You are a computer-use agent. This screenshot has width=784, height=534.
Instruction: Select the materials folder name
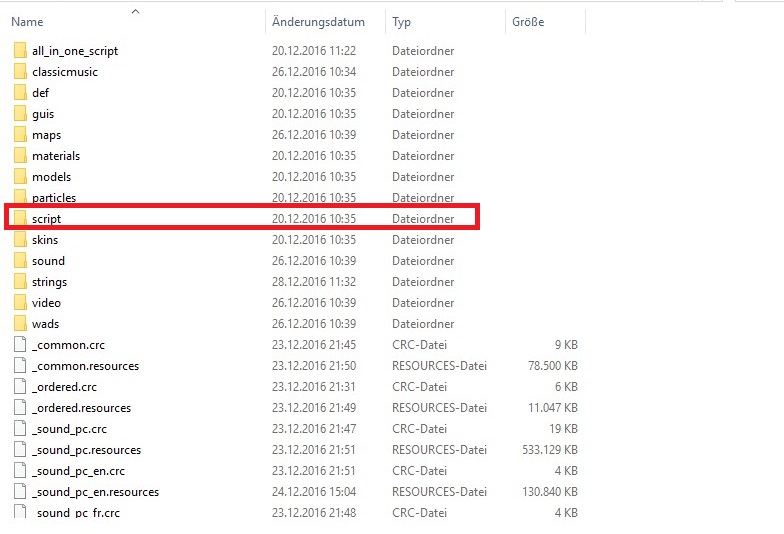tap(56, 156)
